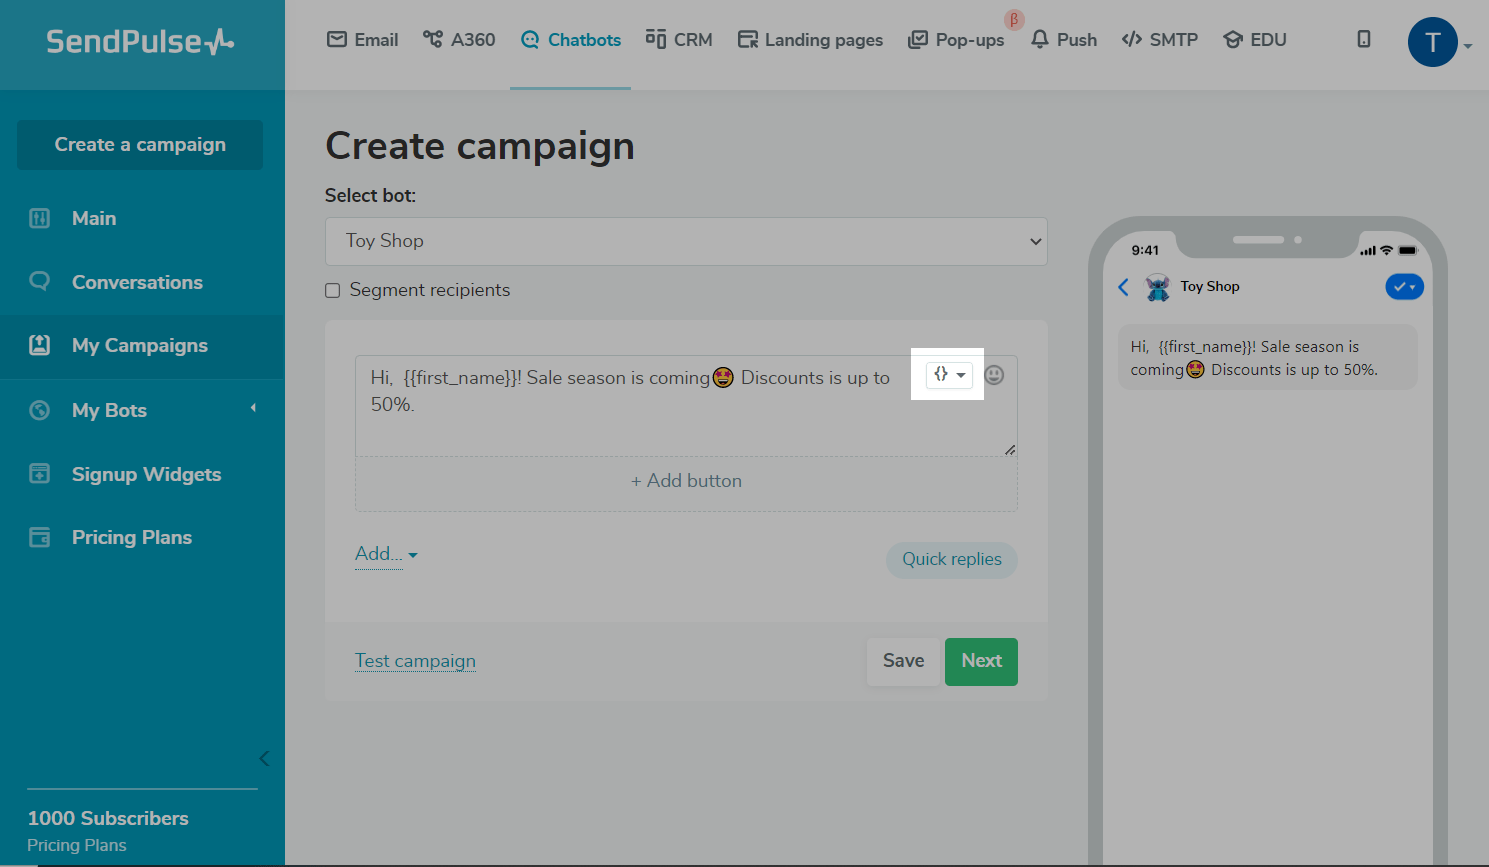
Task: Expand the Add... element dropdown
Action: pyautogui.click(x=386, y=554)
